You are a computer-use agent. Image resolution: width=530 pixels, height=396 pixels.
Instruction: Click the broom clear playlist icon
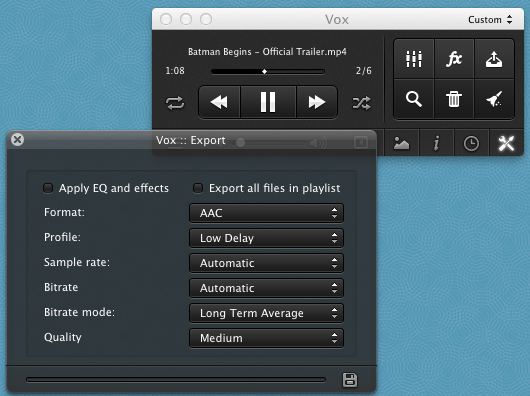(494, 99)
